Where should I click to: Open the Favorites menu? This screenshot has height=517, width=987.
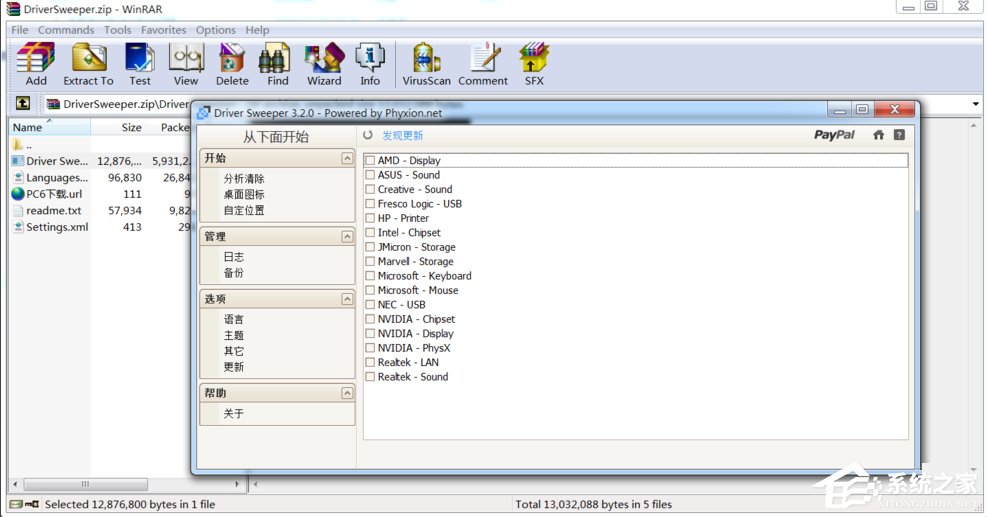pyautogui.click(x=163, y=30)
